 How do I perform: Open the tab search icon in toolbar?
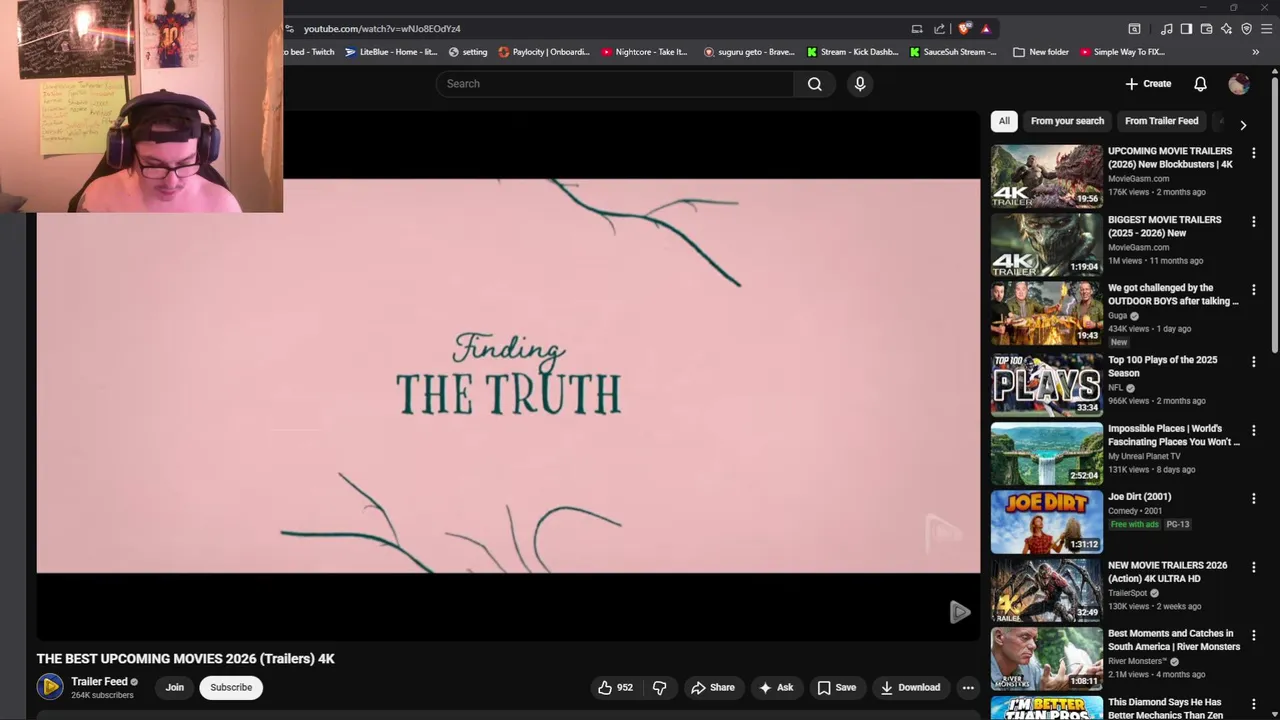[x=1134, y=29]
